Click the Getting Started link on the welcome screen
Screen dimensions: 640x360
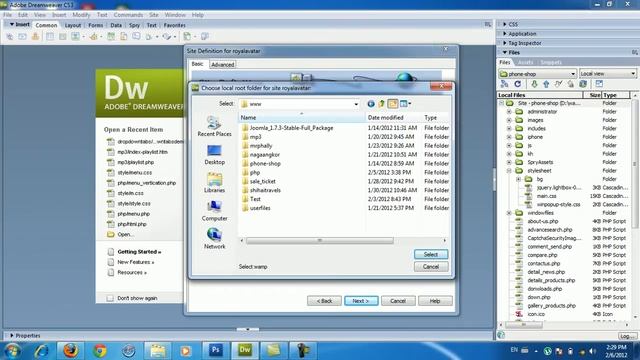[139, 252]
